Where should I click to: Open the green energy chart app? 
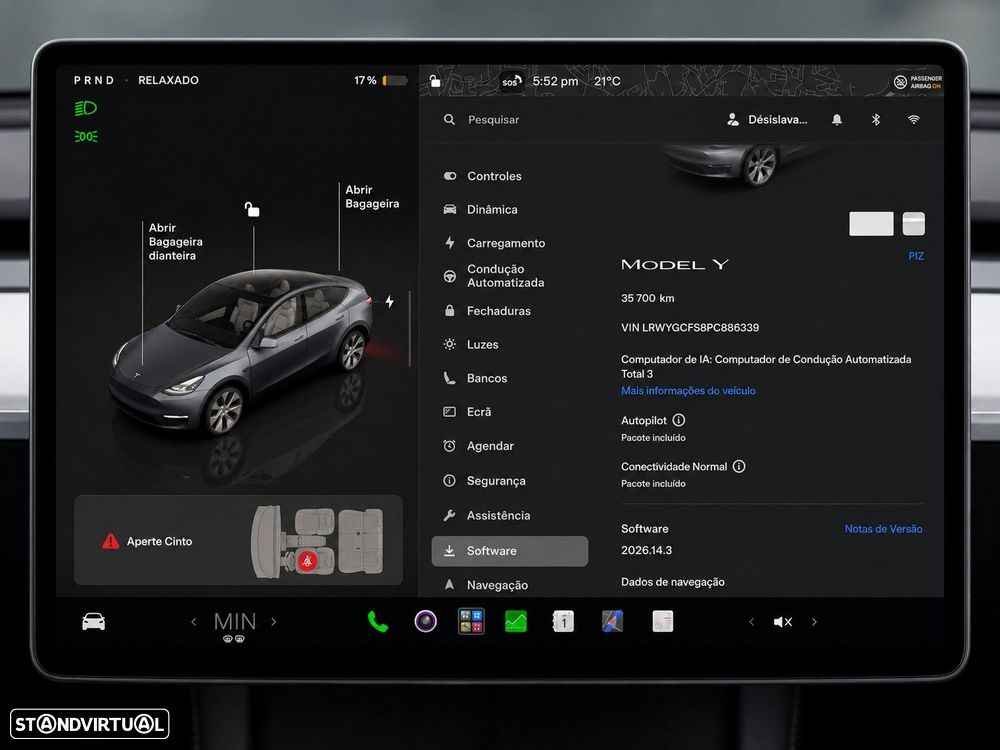516,621
